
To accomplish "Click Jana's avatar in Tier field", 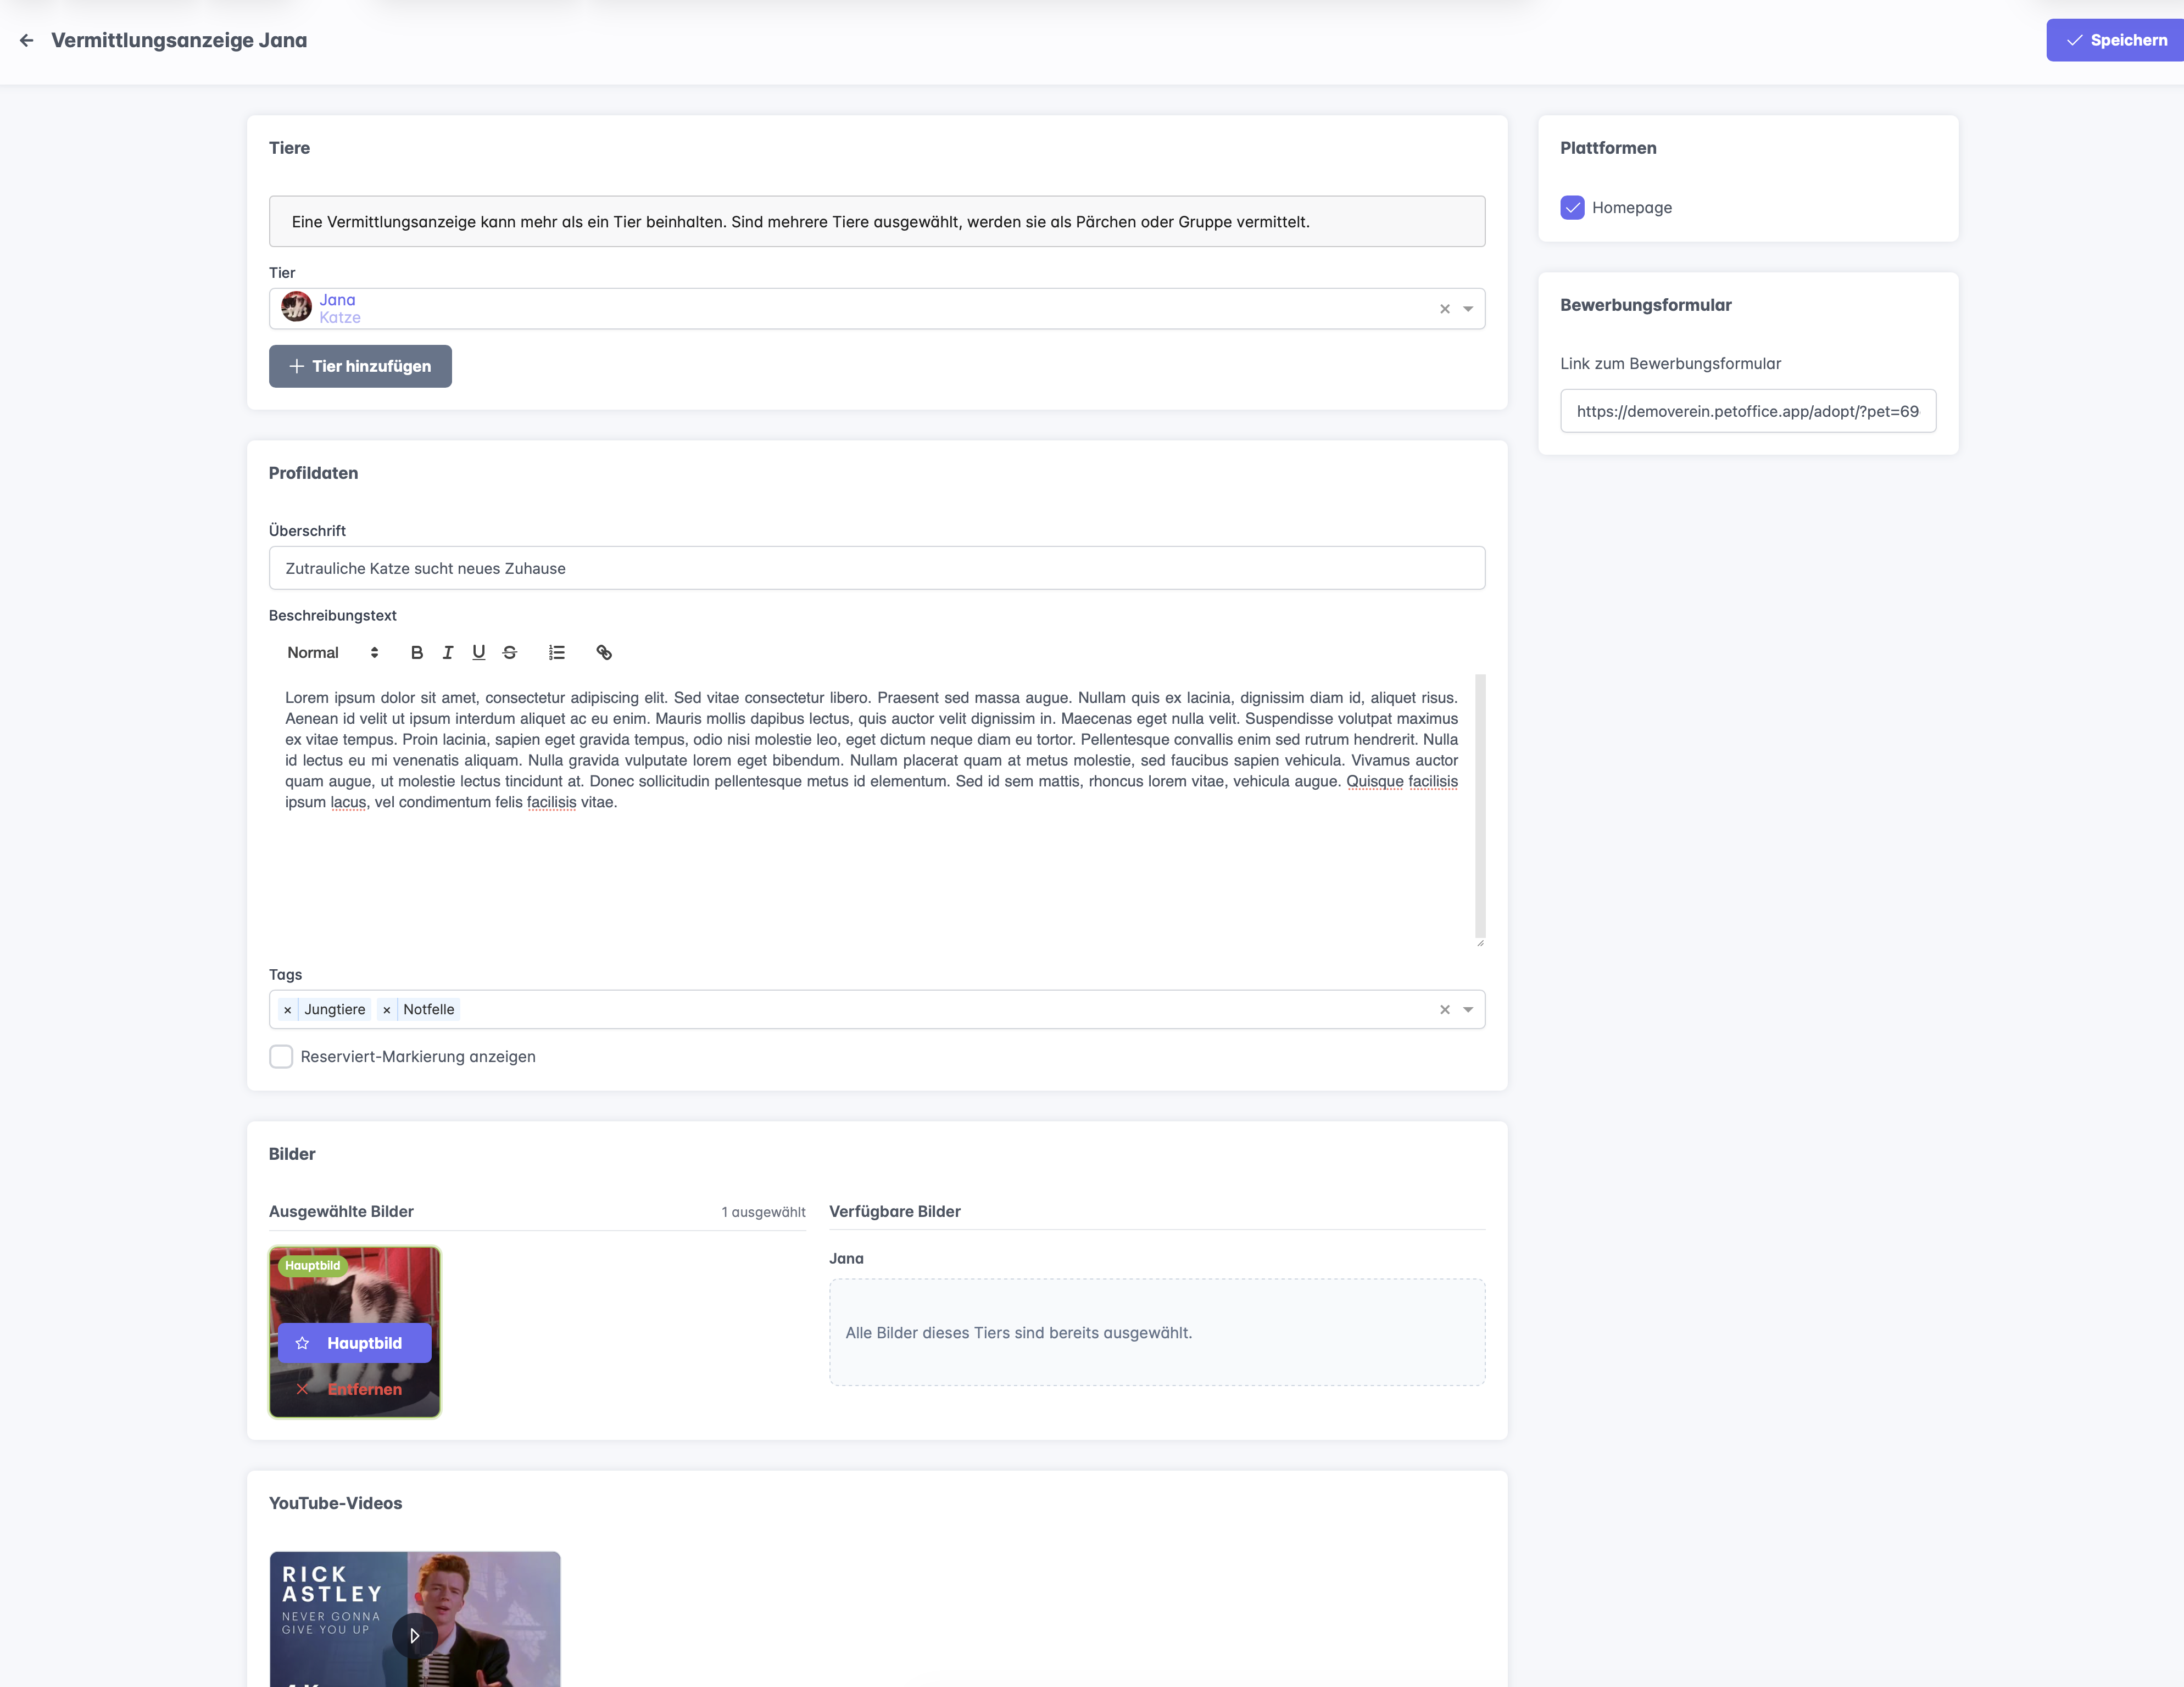I will (296, 306).
